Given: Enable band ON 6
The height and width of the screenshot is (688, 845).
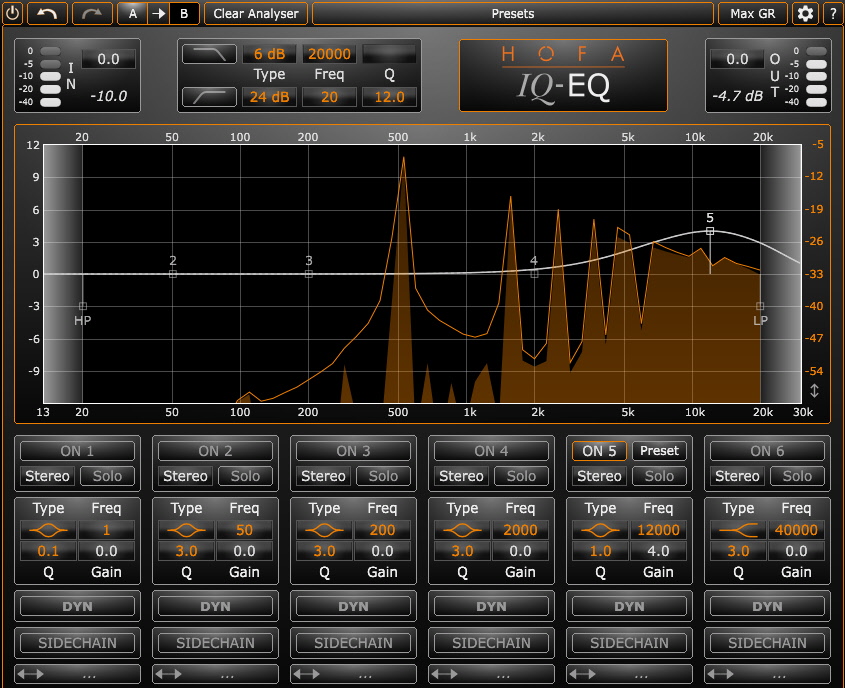Looking at the screenshot, I should pos(767,451).
